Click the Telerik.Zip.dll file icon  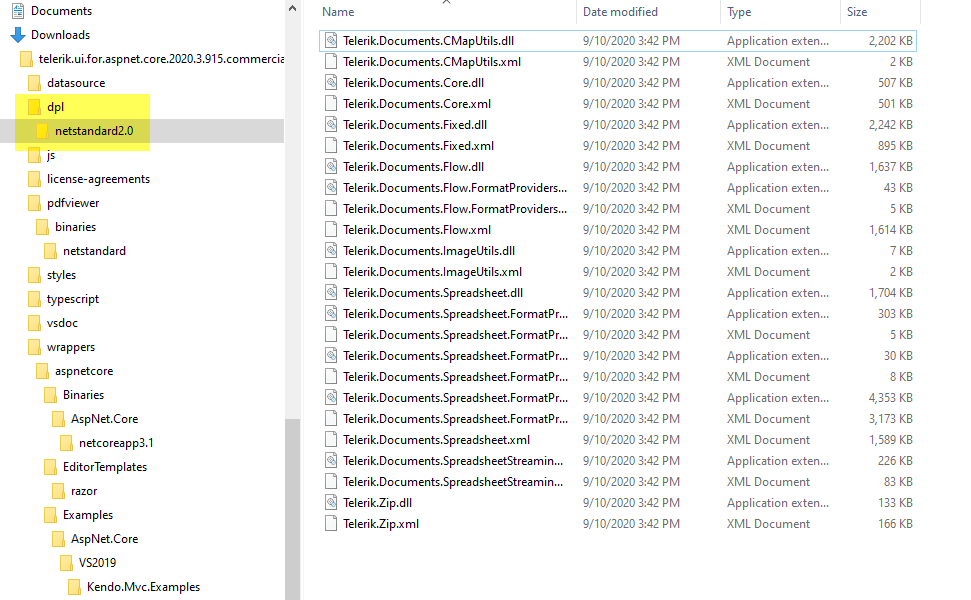(x=331, y=503)
